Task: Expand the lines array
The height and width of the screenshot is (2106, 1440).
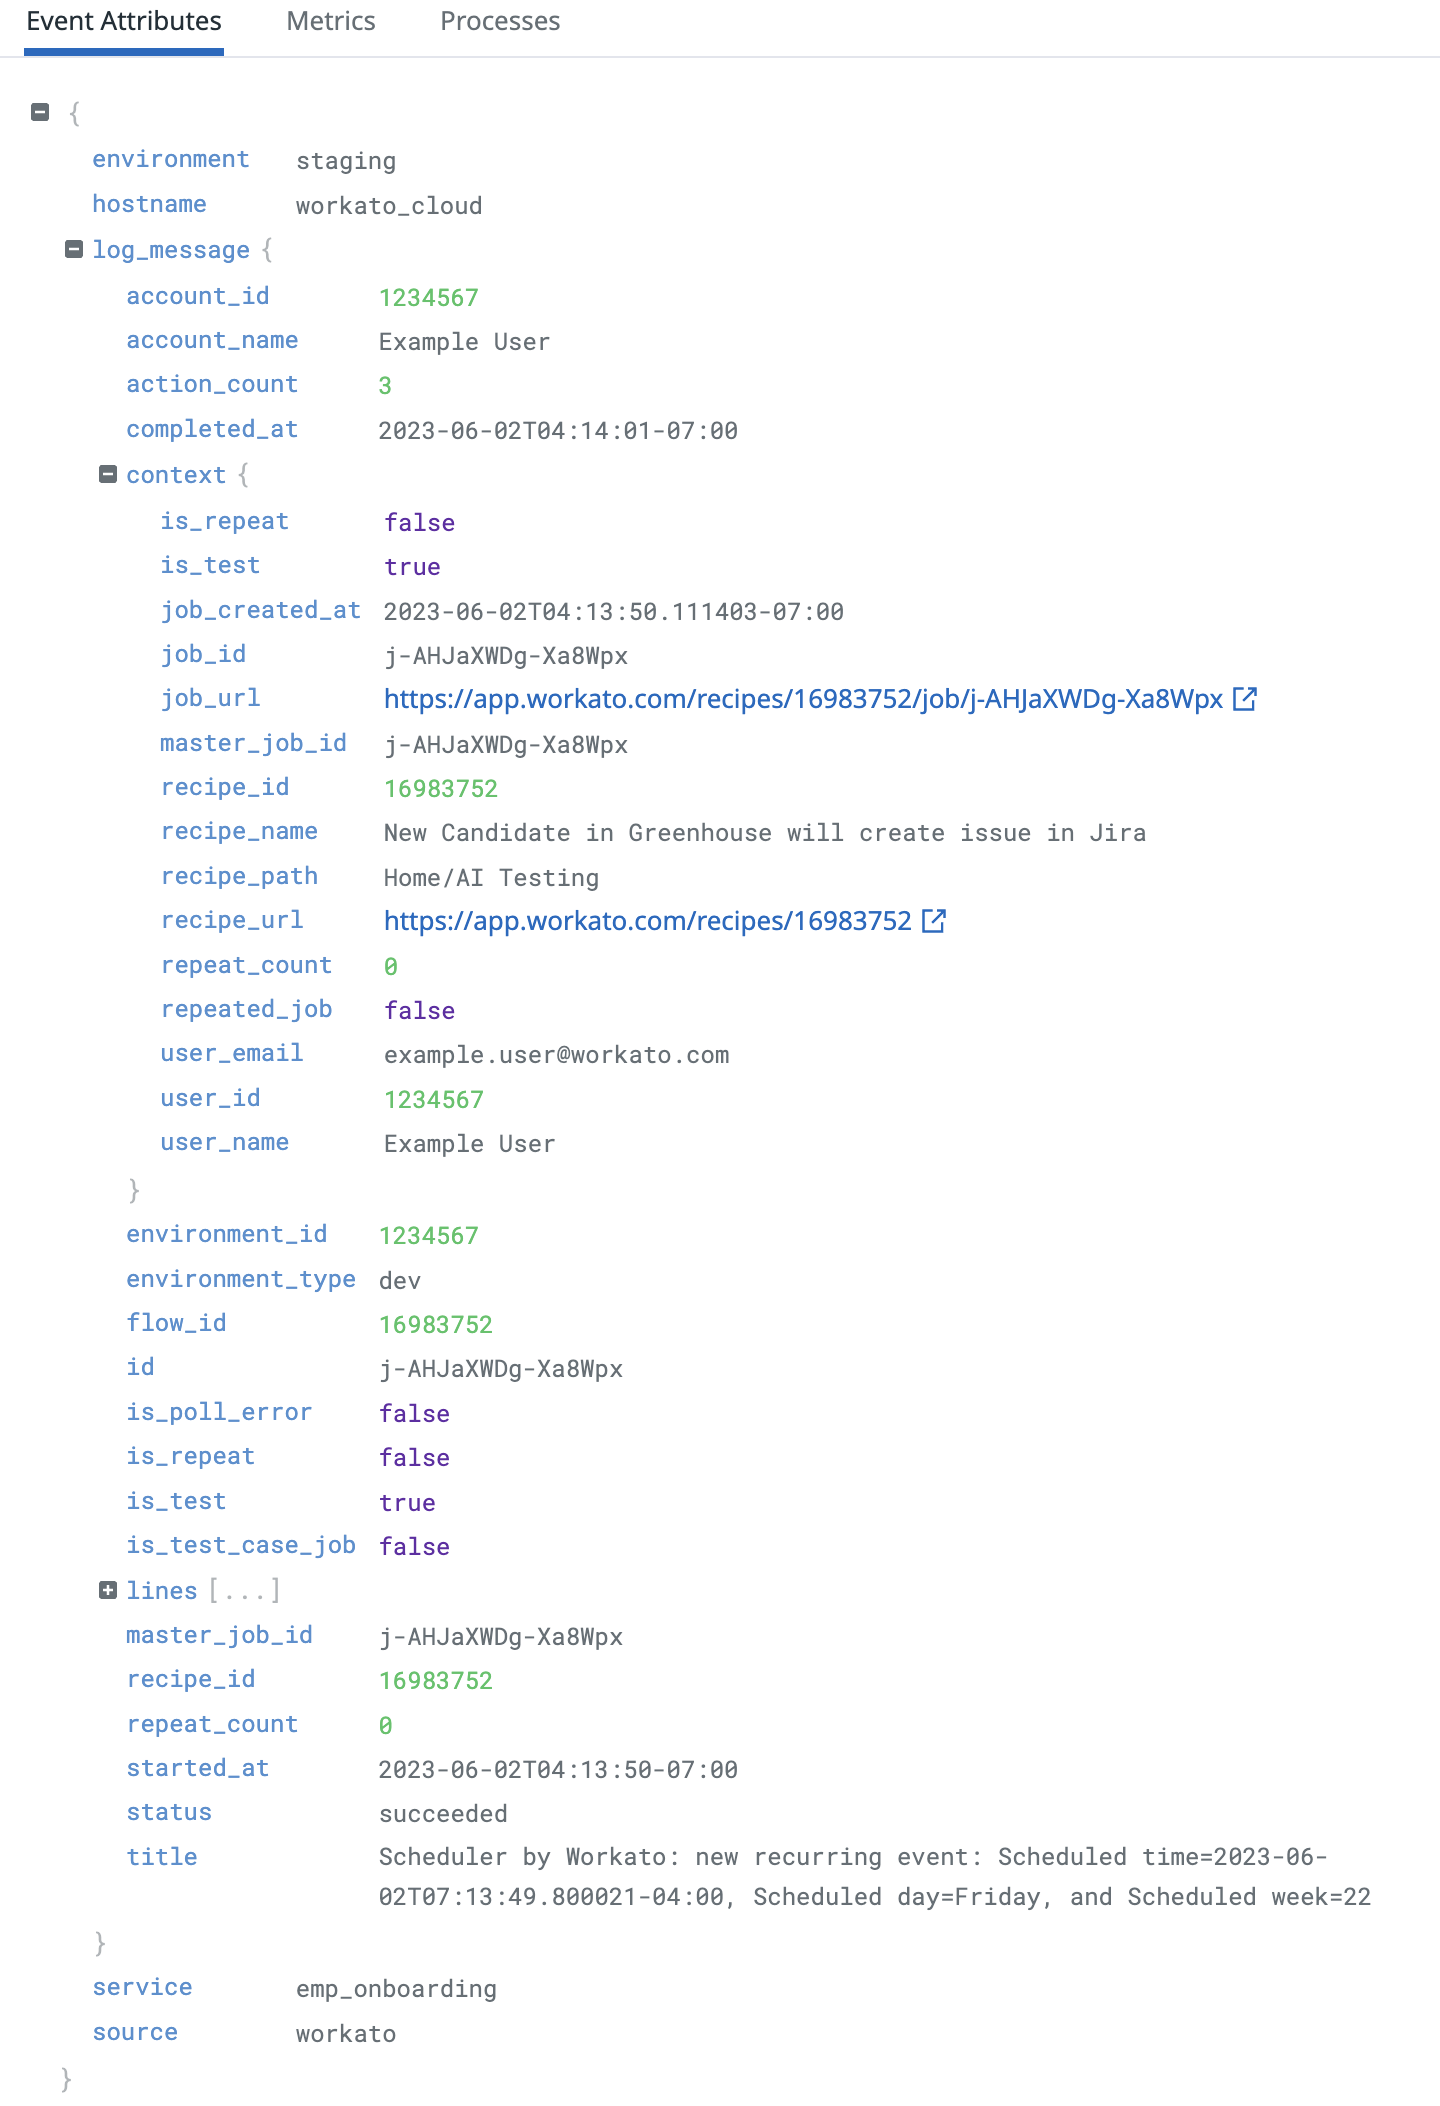Action: coord(108,1590)
